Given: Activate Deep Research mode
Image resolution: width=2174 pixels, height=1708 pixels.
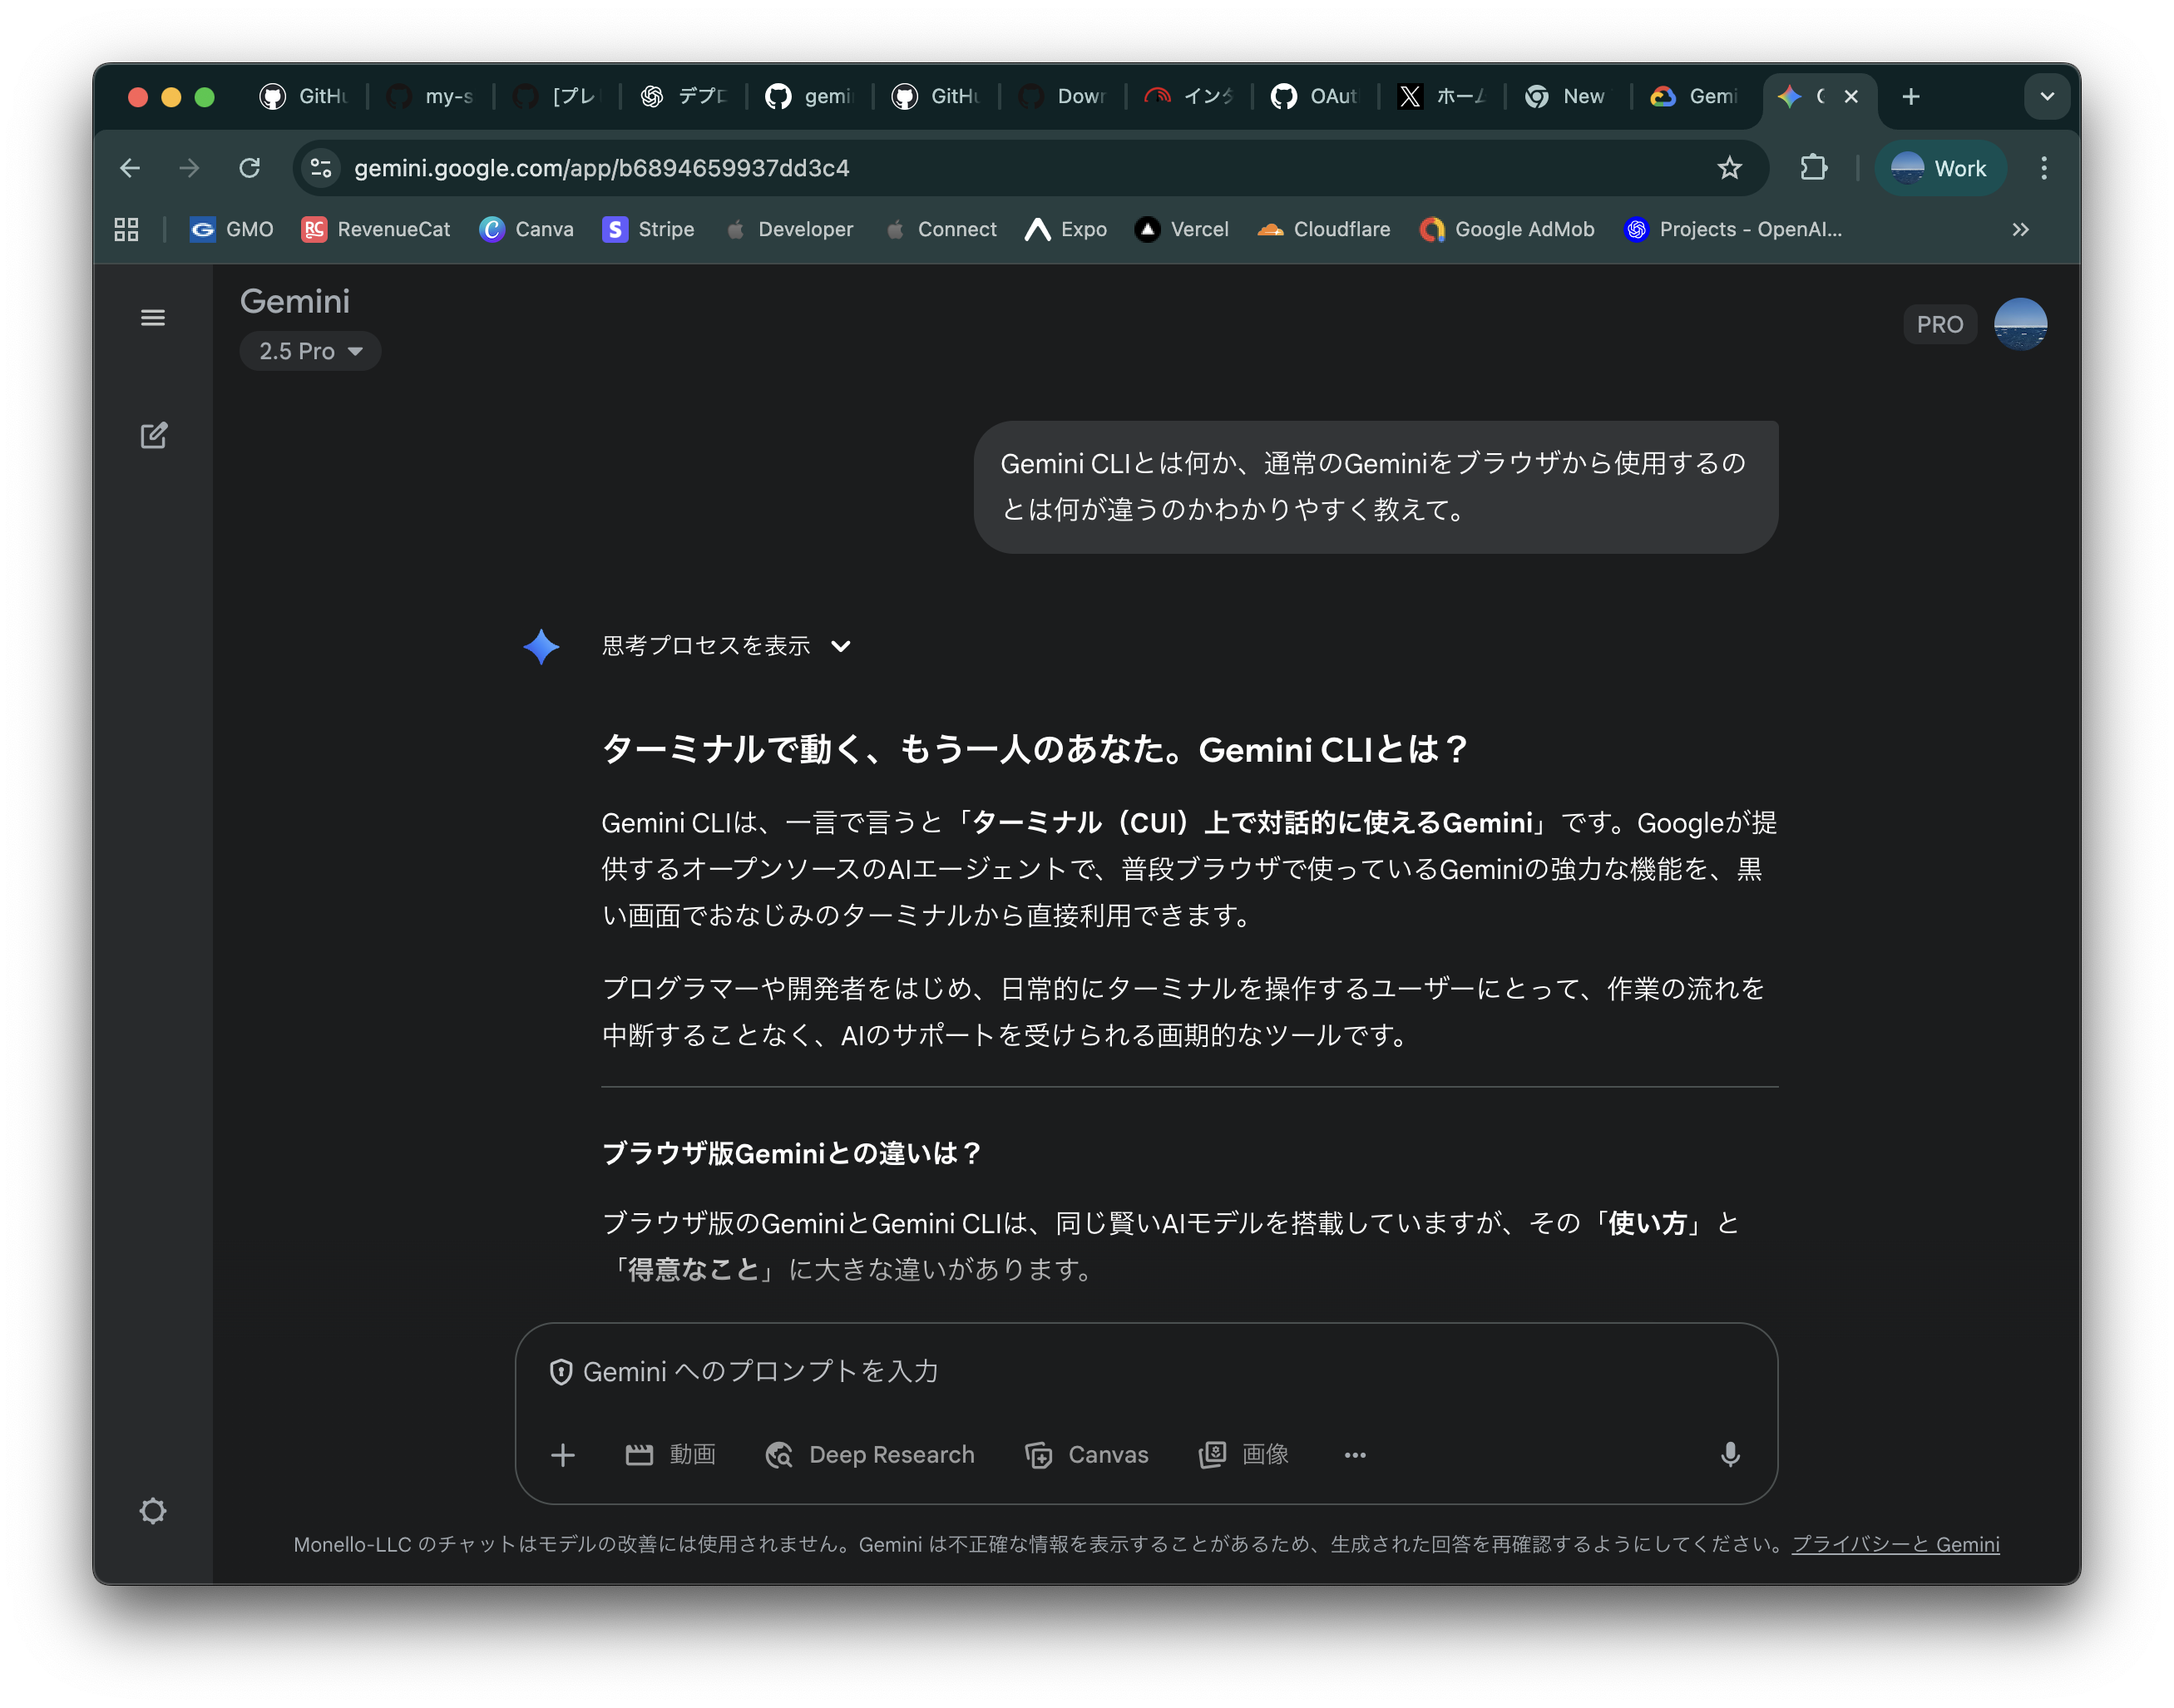Looking at the screenshot, I should click(869, 1455).
